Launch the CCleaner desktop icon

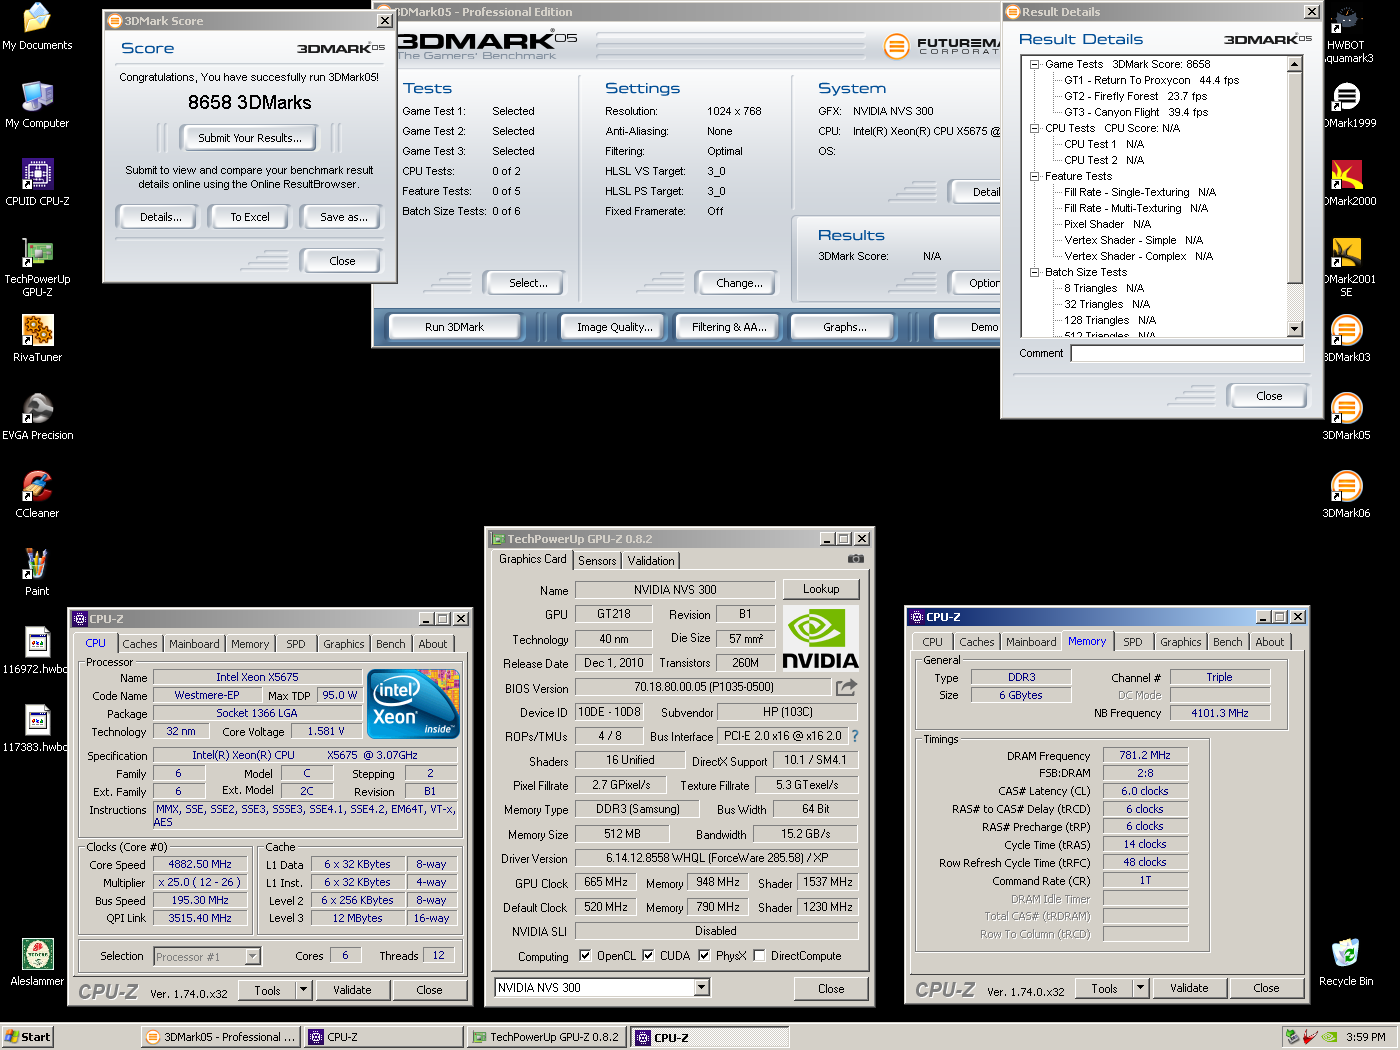[x=37, y=495]
